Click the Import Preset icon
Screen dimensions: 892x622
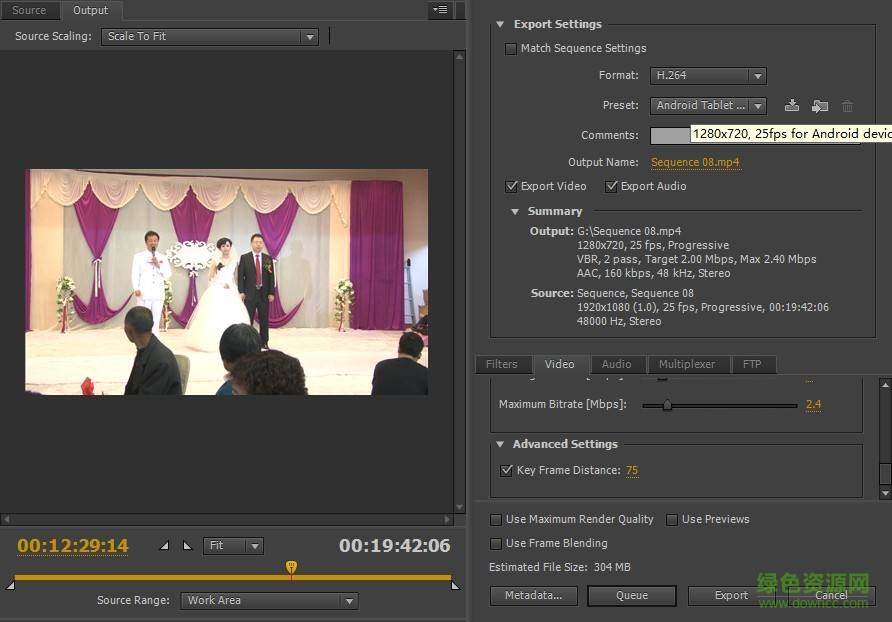click(x=820, y=105)
